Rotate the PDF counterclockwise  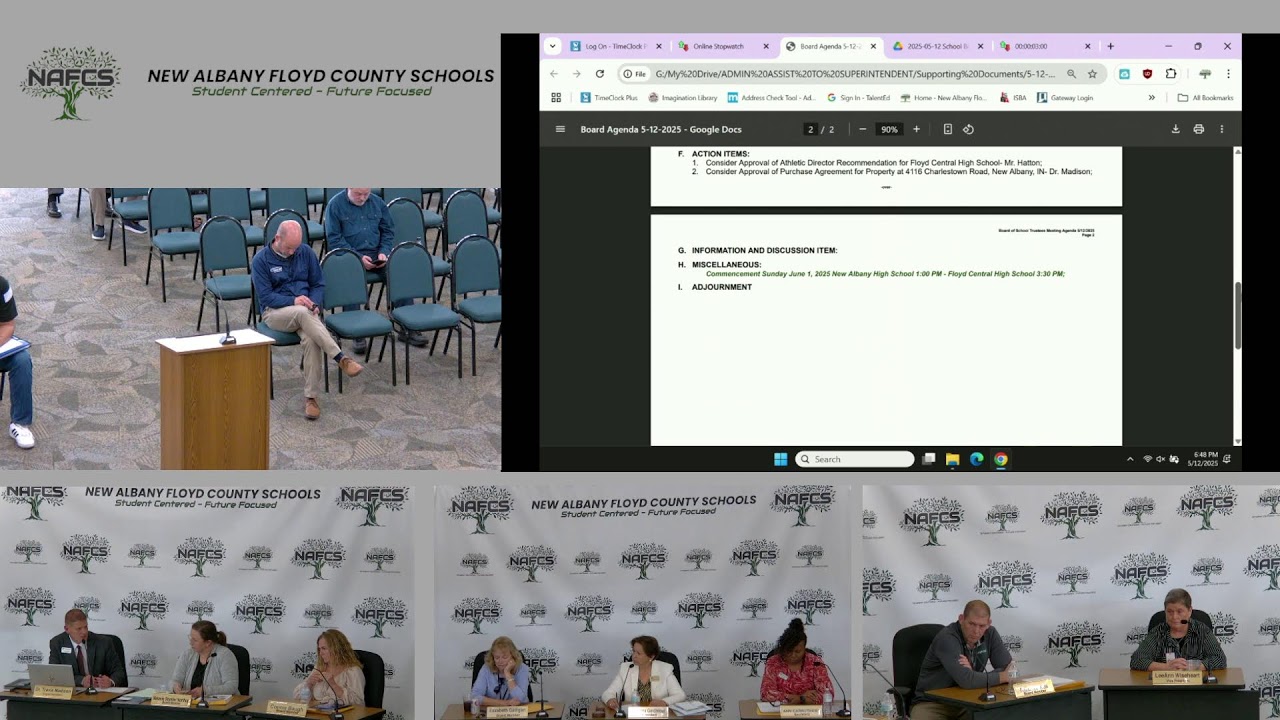pos(968,129)
